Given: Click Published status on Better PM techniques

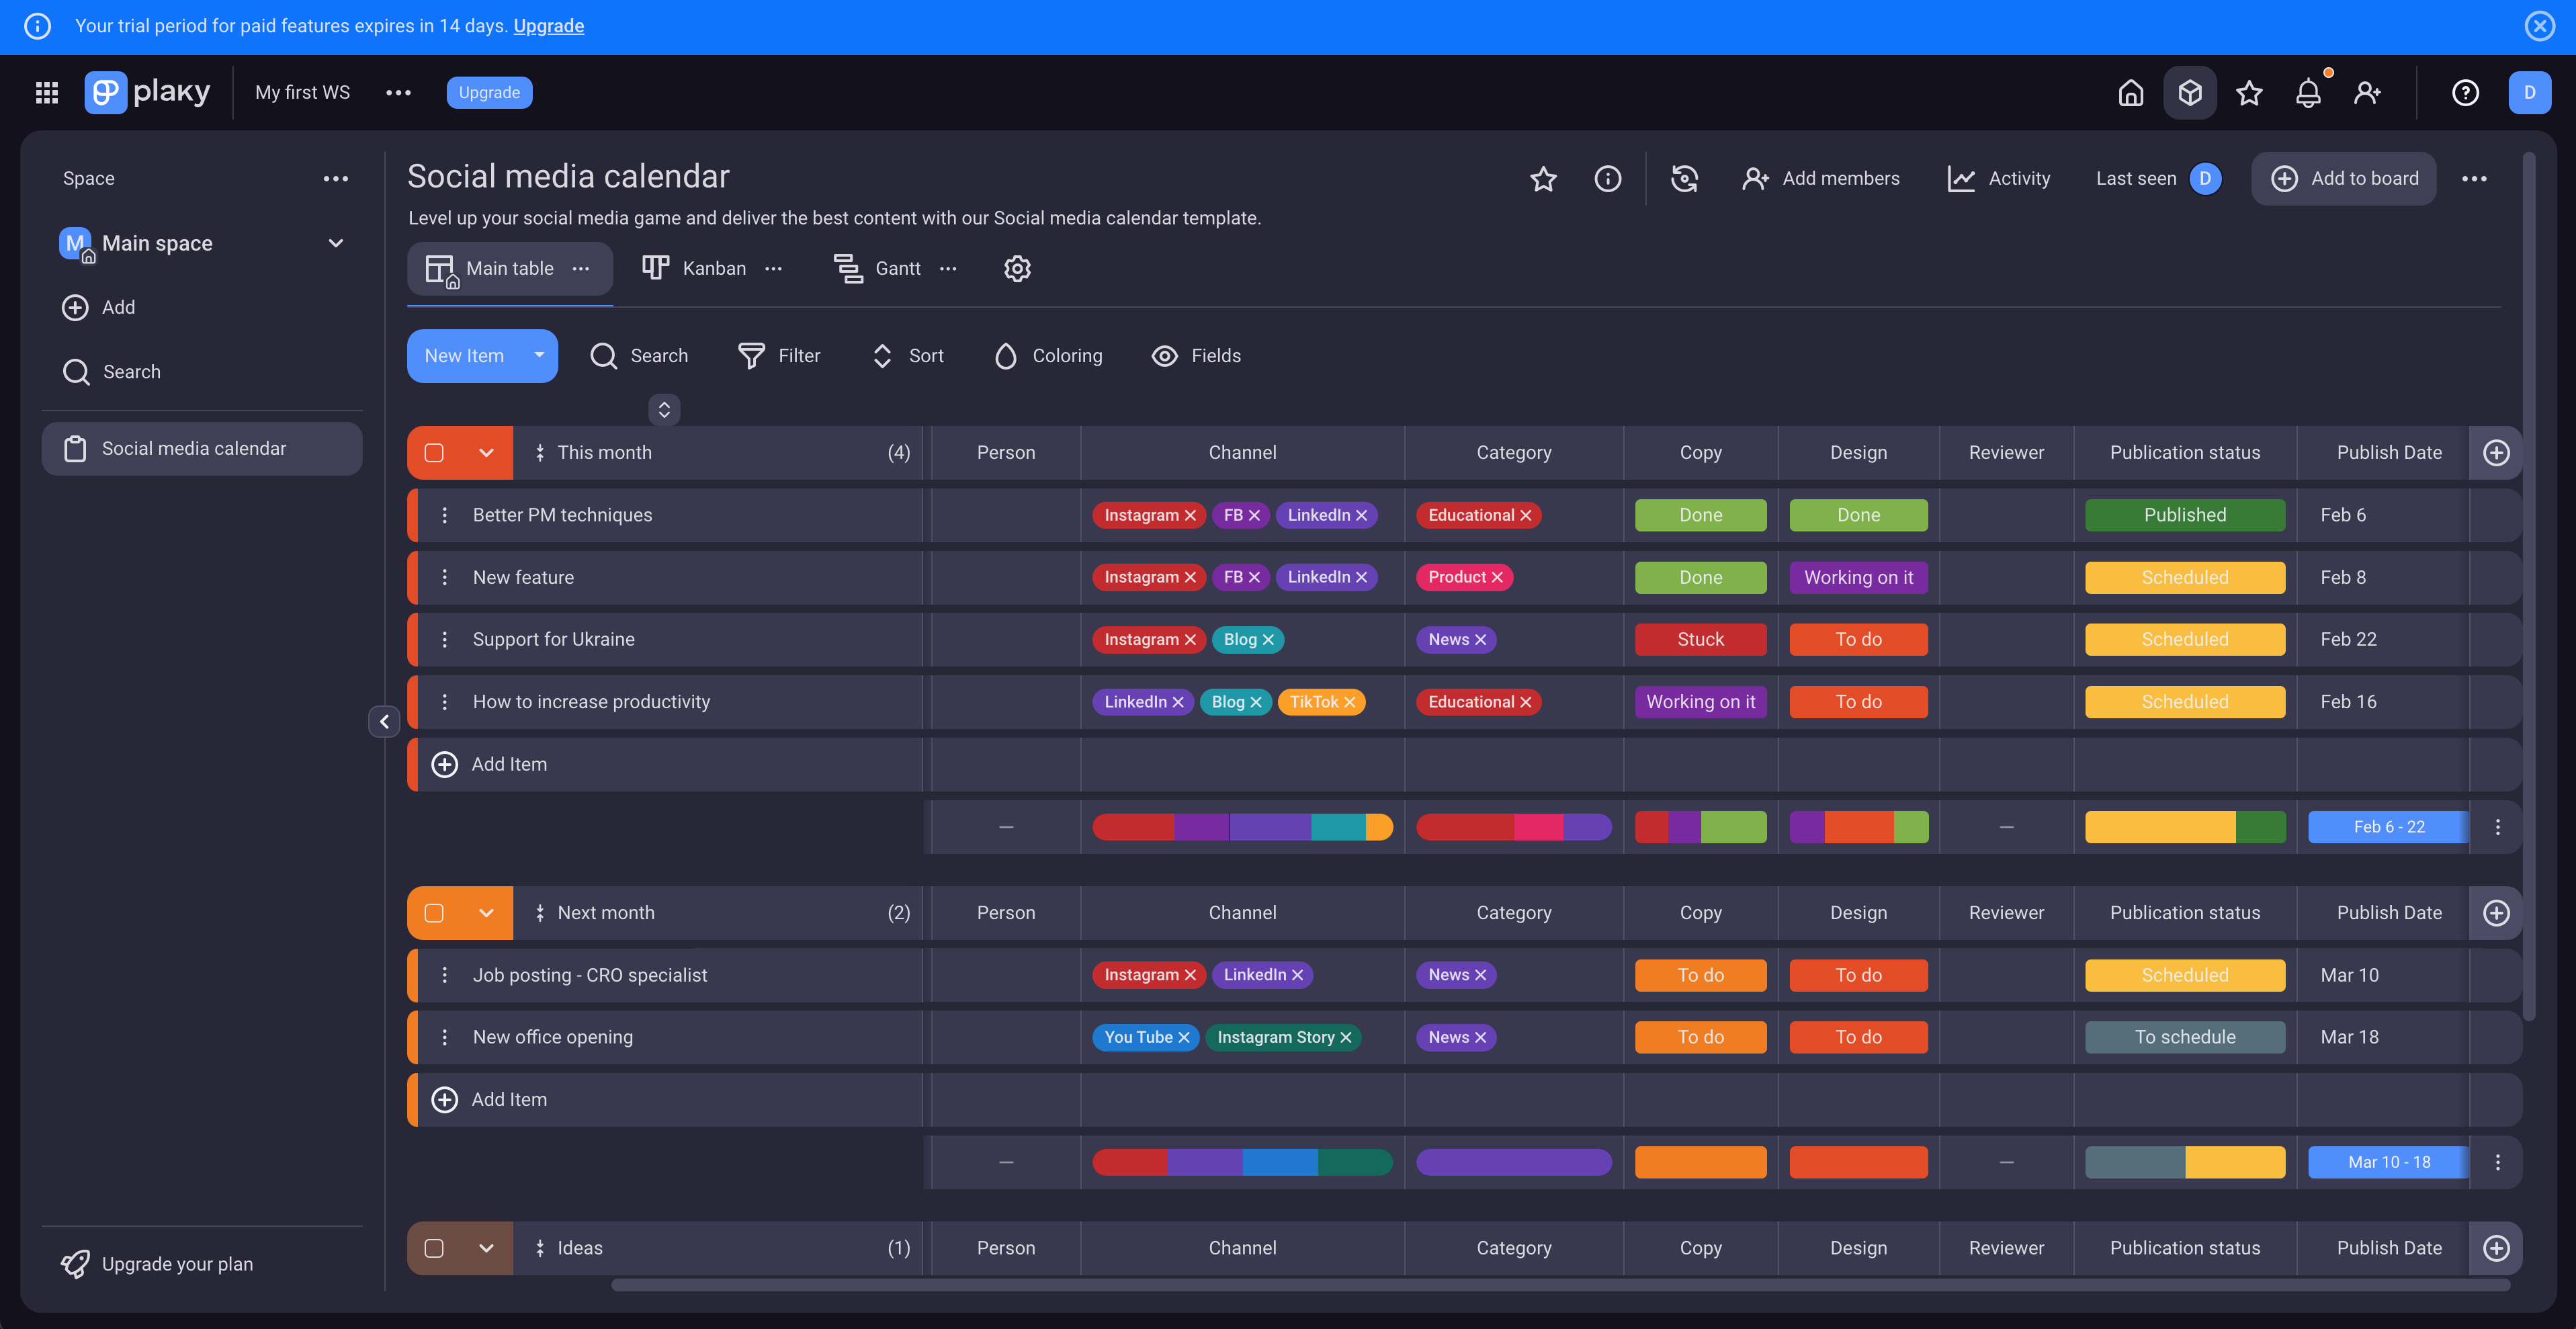Looking at the screenshot, I should point(2184,514).
